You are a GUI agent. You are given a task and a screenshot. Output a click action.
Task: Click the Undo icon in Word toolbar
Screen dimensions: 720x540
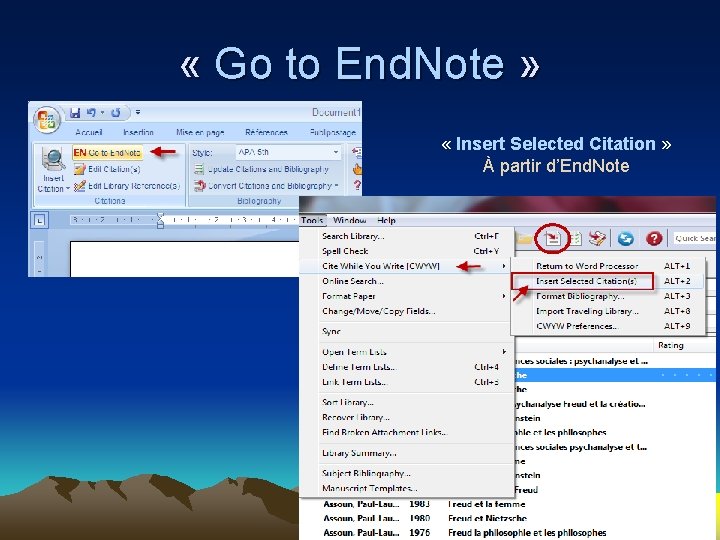[x=91, y=112]
